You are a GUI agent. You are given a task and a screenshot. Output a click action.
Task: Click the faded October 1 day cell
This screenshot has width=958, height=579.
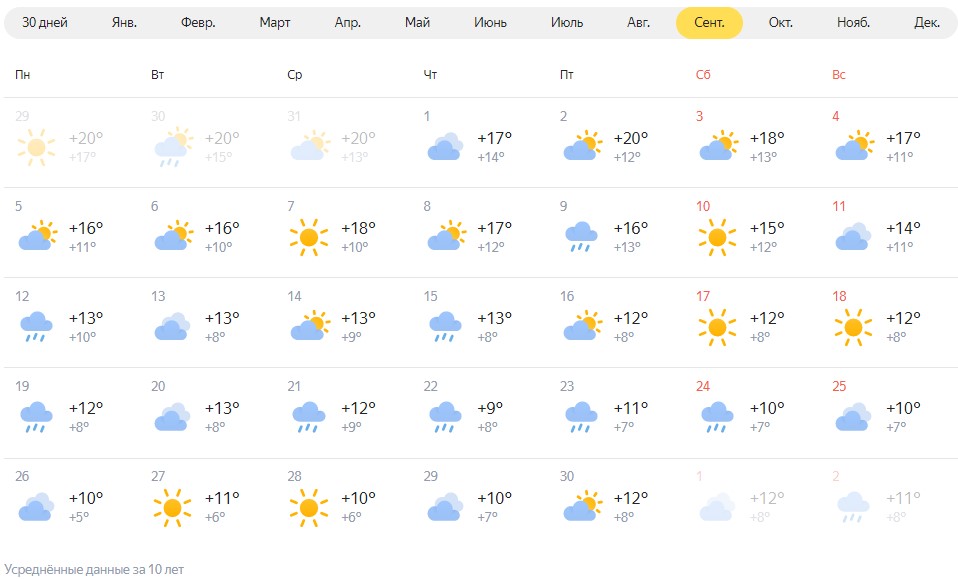click(751, 504)
